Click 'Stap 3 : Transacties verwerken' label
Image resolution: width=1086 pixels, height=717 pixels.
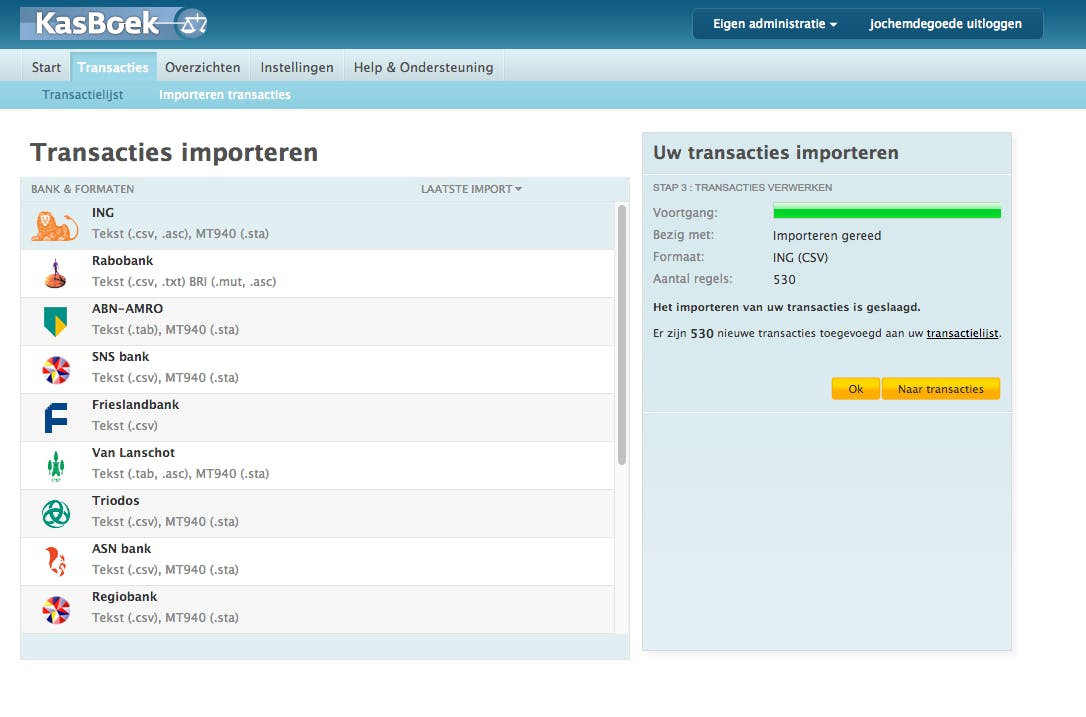click(742, 188)
